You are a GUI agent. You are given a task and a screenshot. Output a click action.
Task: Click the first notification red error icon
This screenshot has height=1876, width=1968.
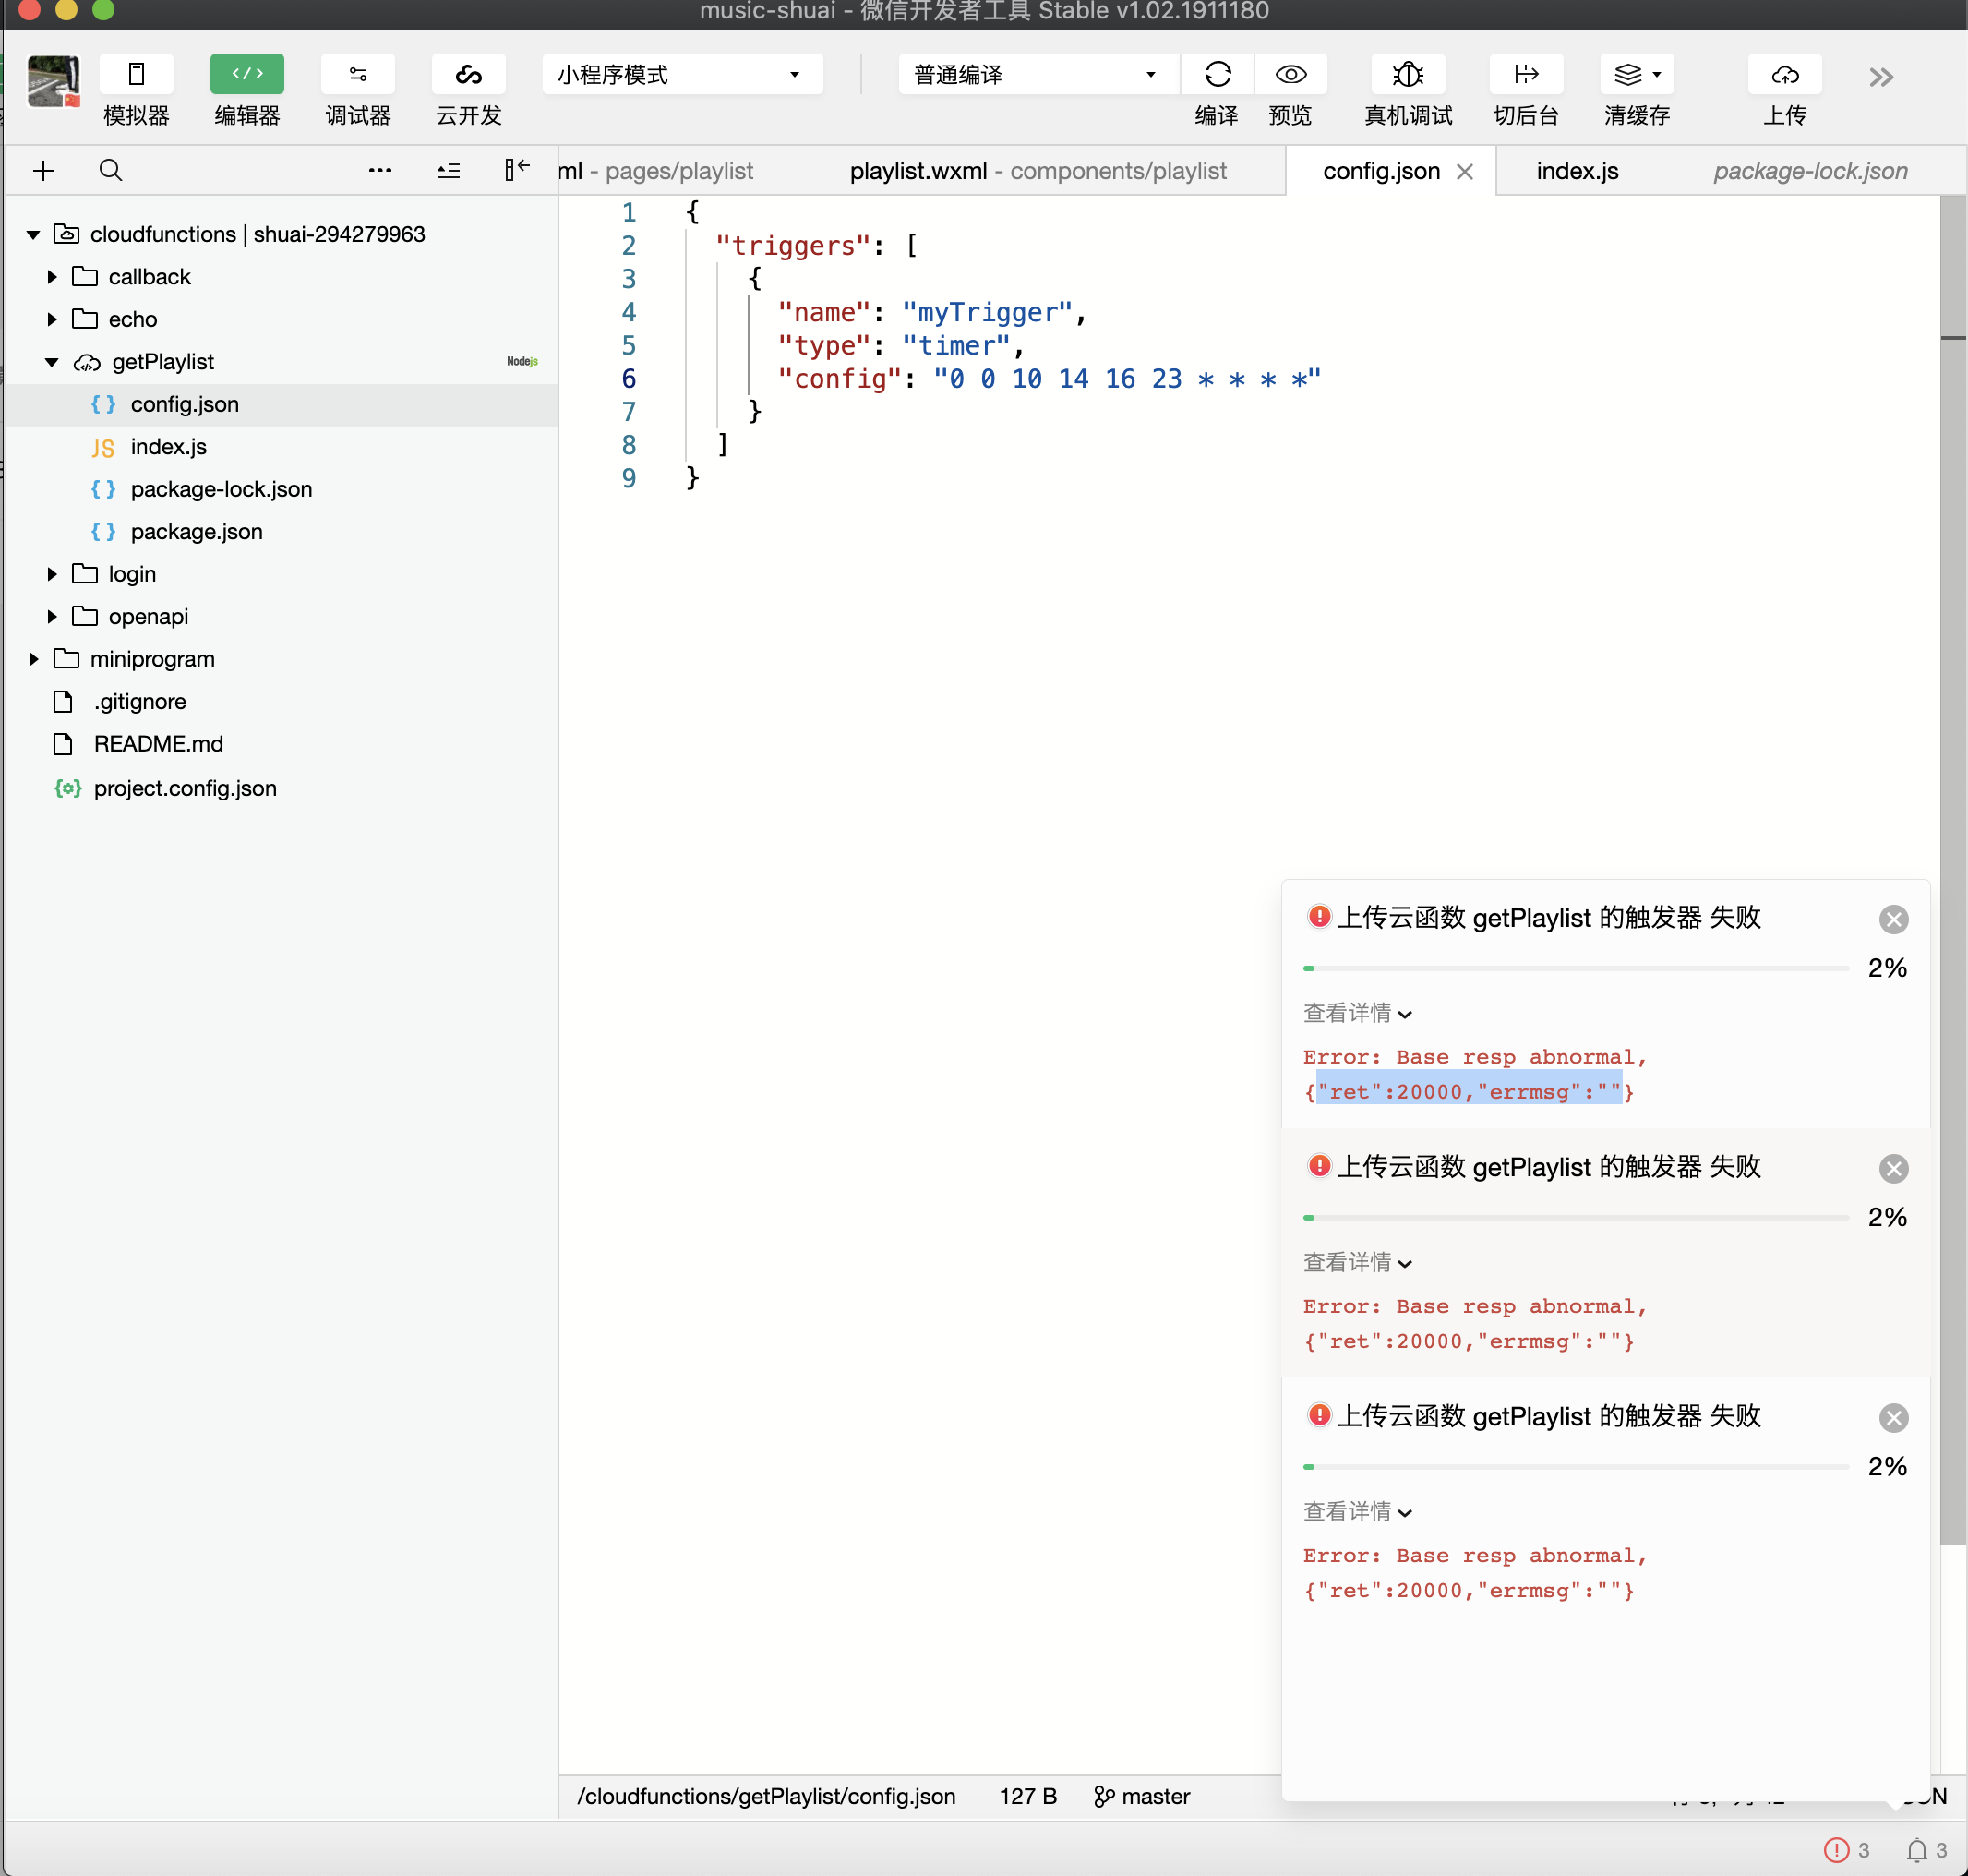pyautogui.click(x=1319, y=916)
